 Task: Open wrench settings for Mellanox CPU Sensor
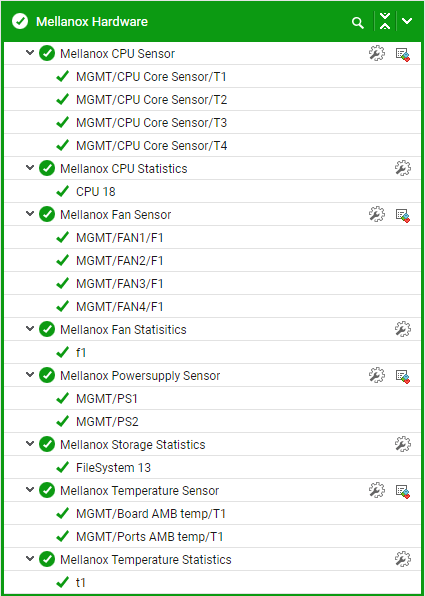point(377,53)
